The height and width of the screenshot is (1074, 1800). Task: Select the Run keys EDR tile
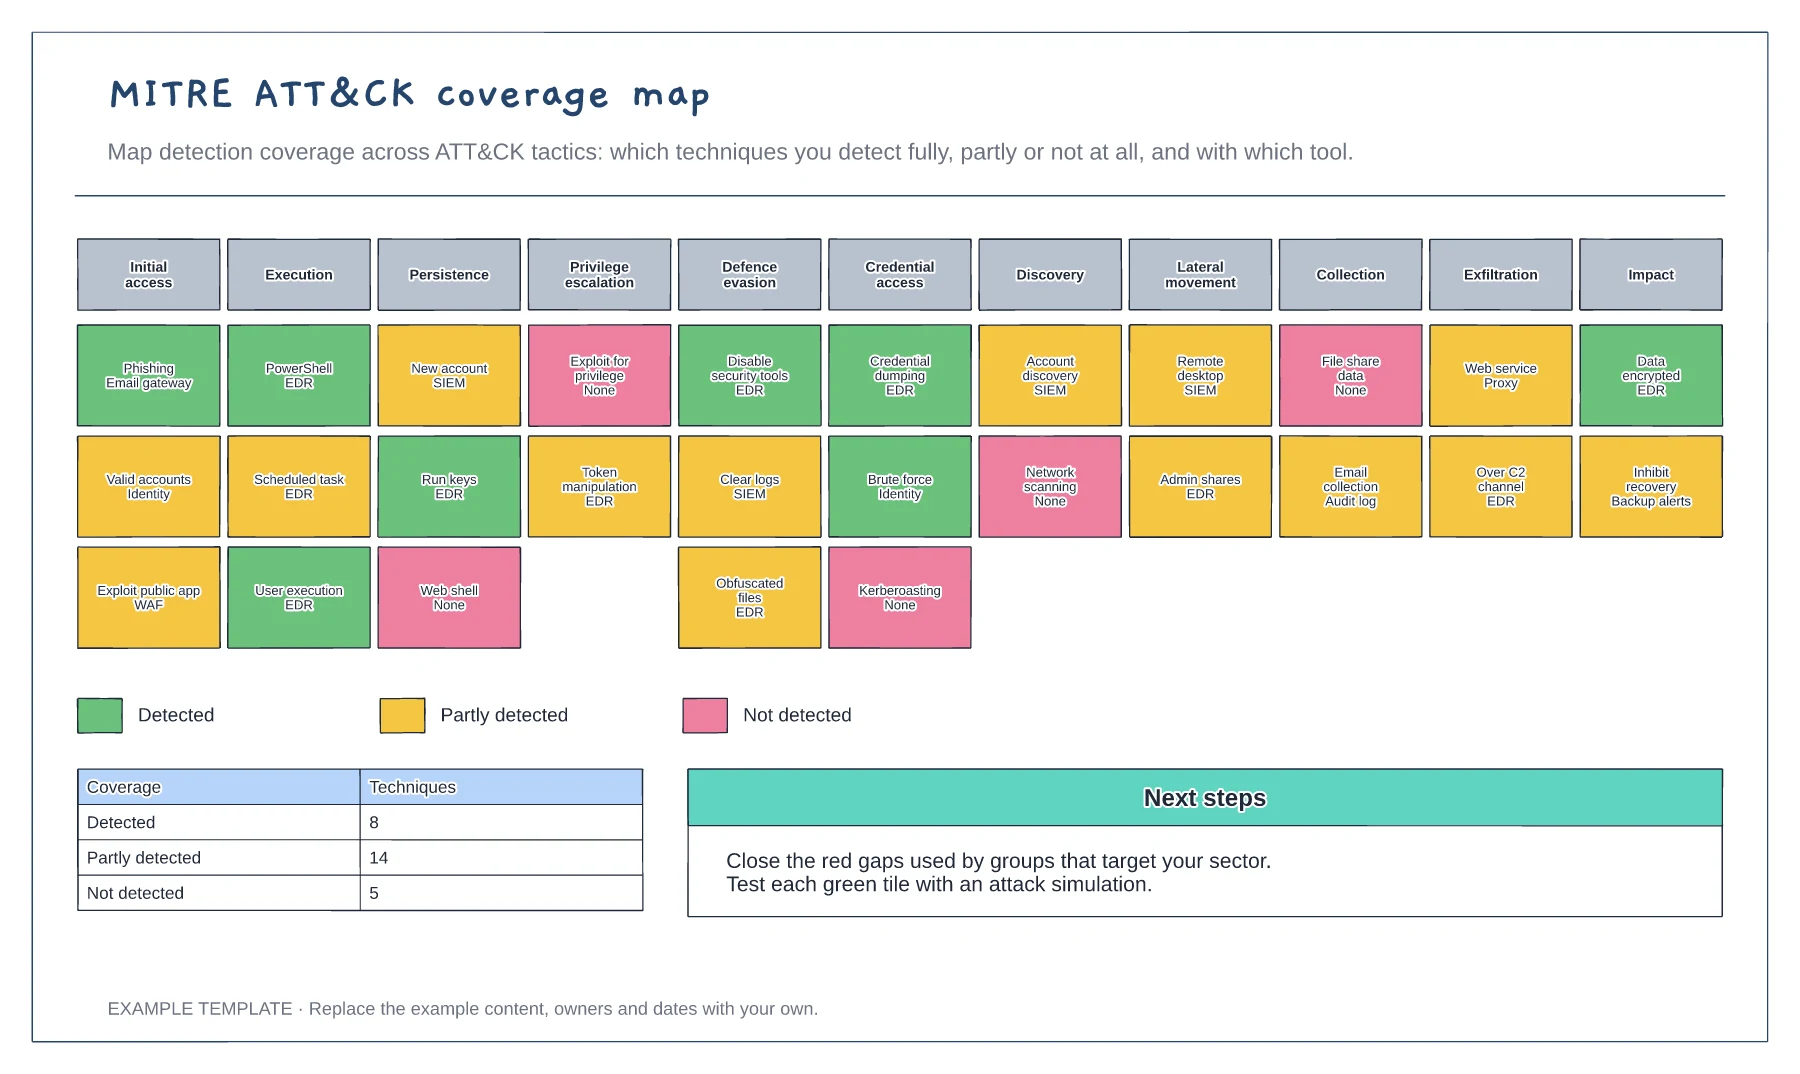point(449,487)
